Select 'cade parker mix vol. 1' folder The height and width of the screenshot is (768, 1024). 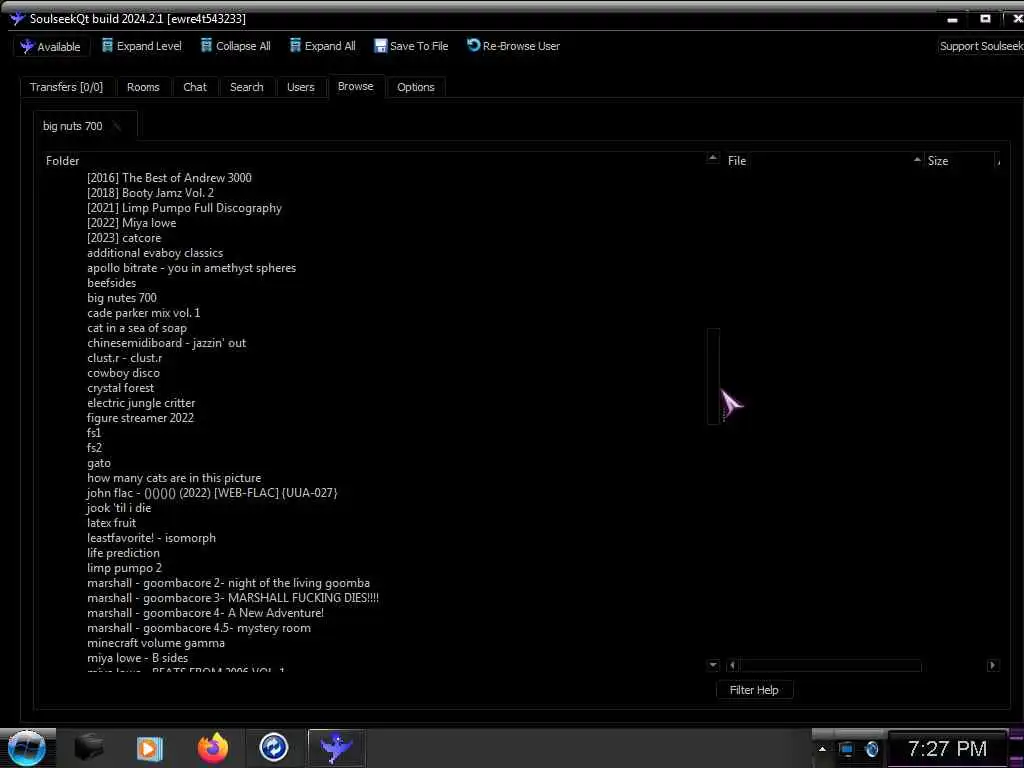pyautogui.click(x=144, y=313)
